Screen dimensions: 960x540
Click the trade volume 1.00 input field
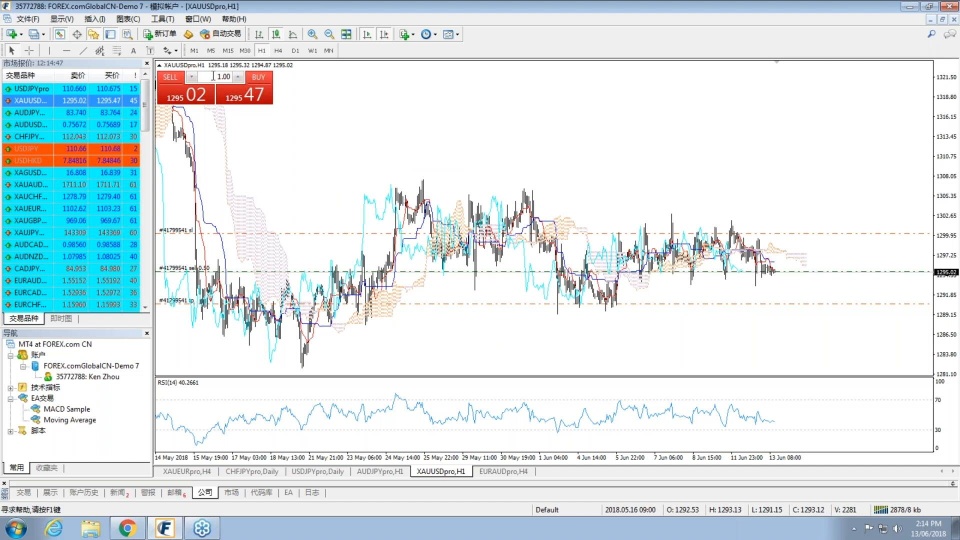[220, 77]
